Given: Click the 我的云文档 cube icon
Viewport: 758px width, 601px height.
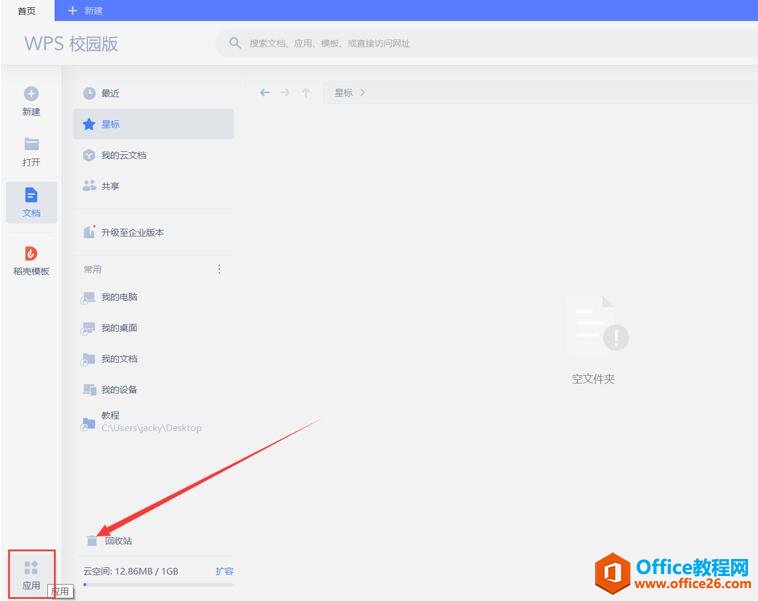Looking at the screenshot, I should tap(89, 155).
